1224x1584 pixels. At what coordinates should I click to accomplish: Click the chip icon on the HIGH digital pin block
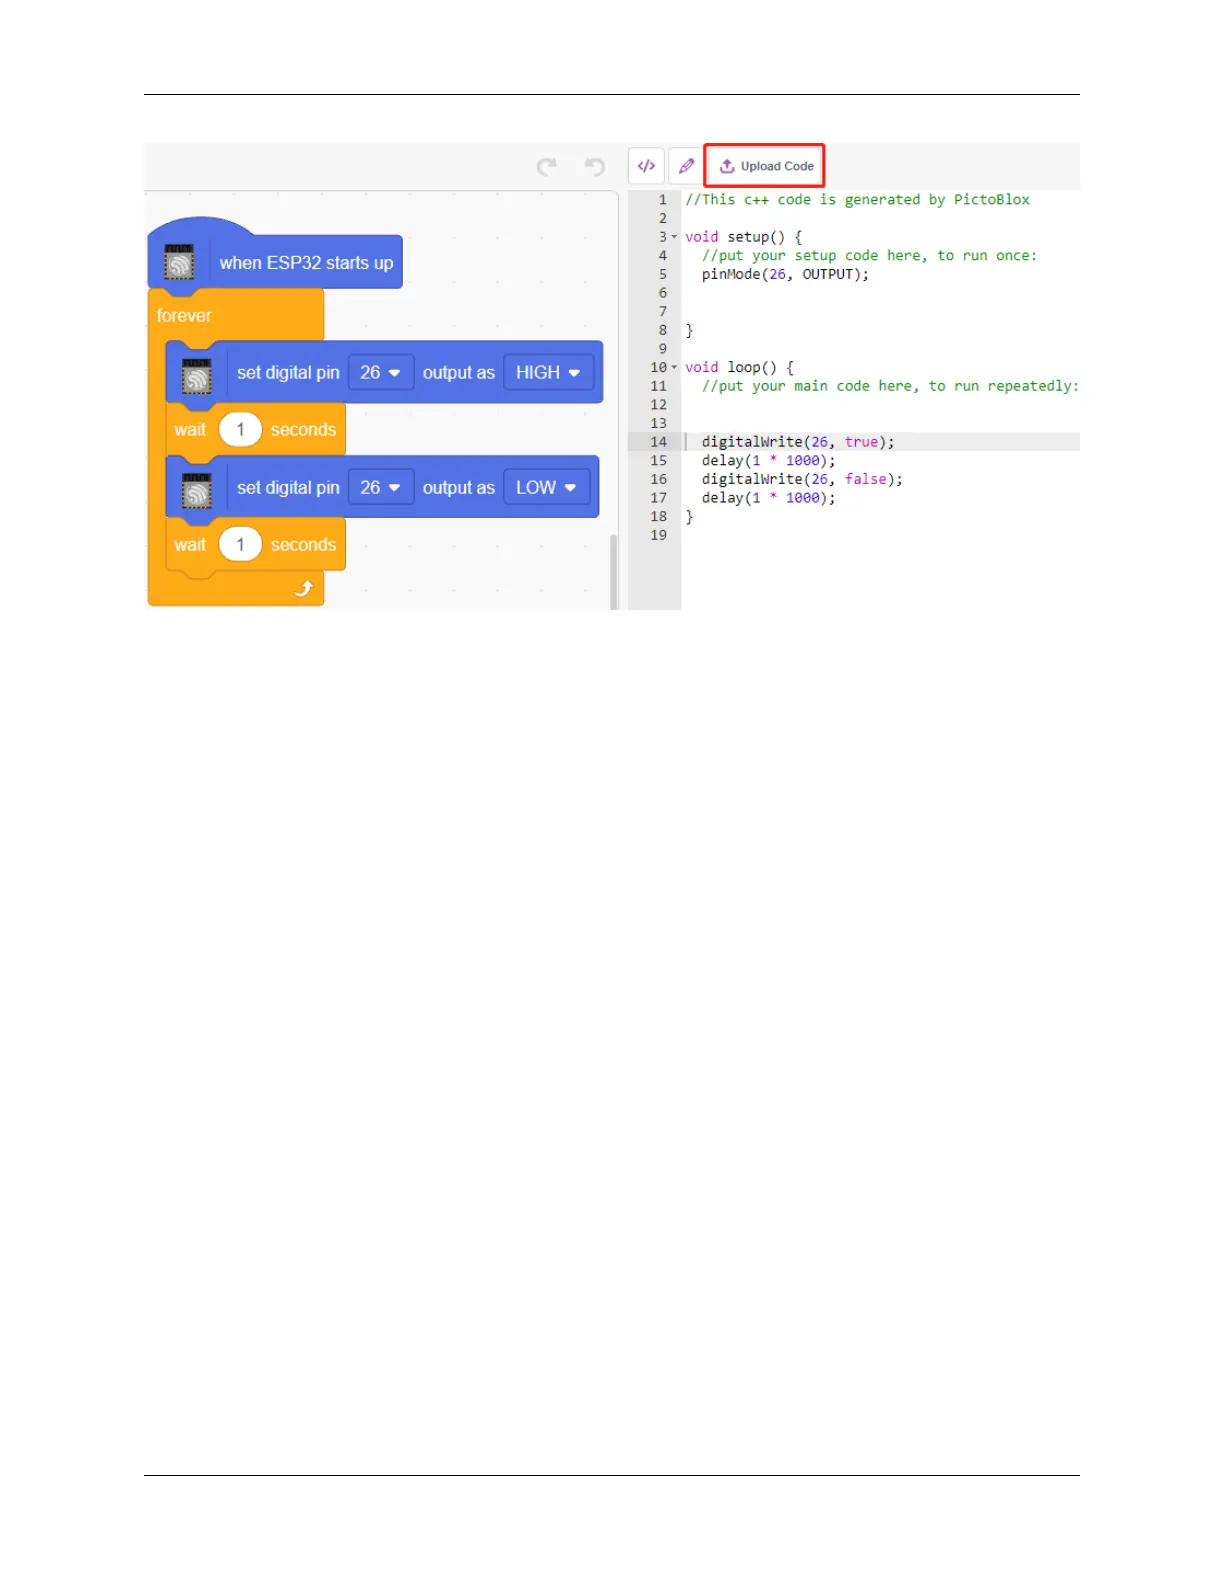(x=197, y=375)
